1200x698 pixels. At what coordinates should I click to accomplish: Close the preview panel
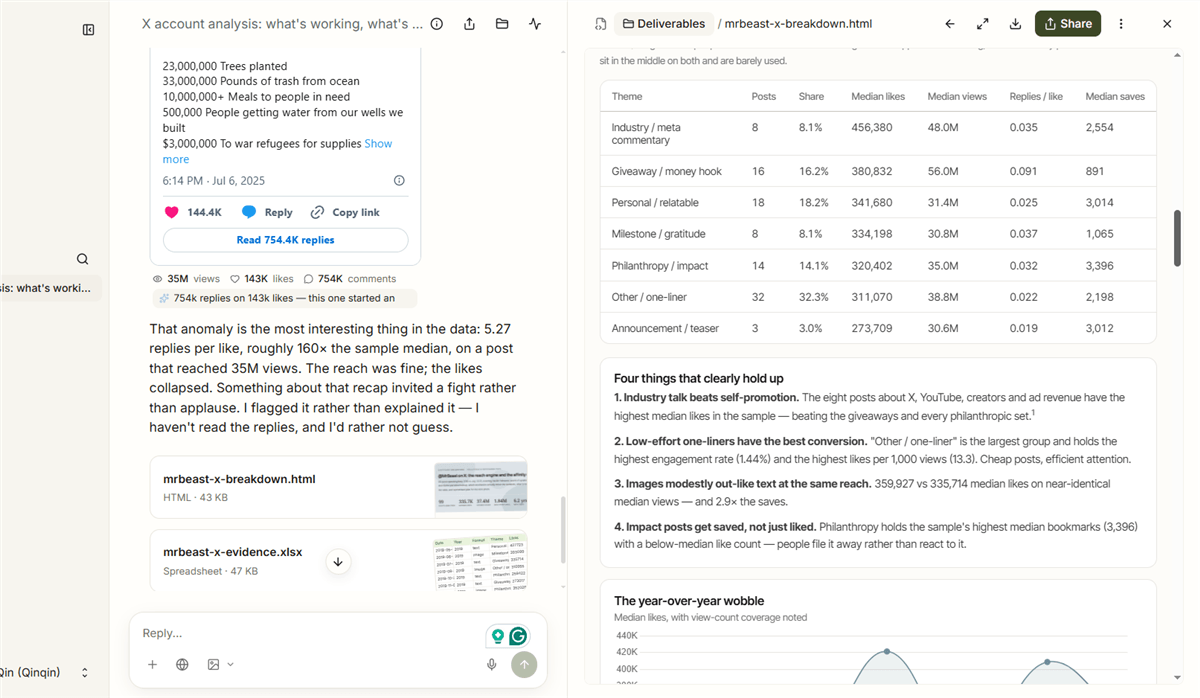(x=1167, y=24)
